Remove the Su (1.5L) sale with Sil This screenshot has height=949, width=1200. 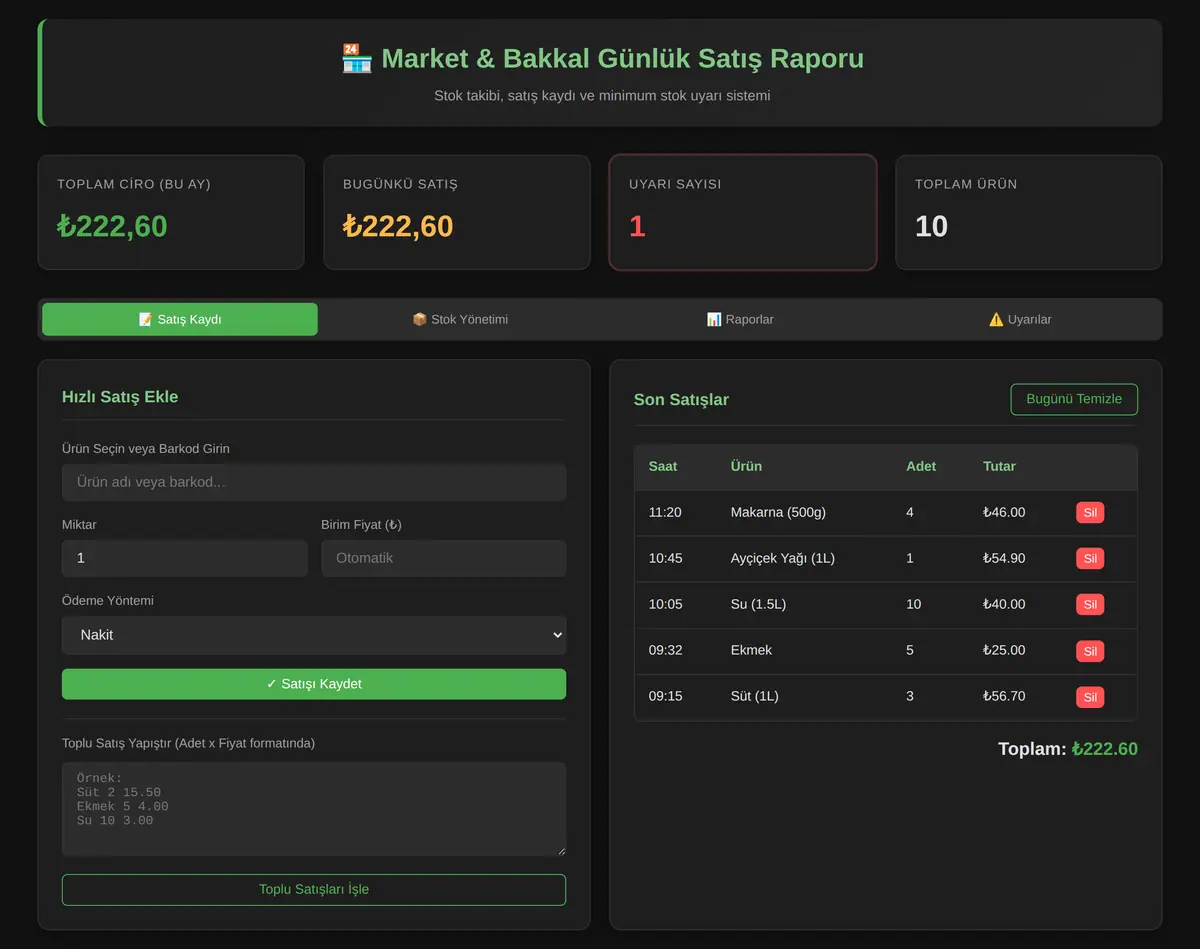point(1090,605)
